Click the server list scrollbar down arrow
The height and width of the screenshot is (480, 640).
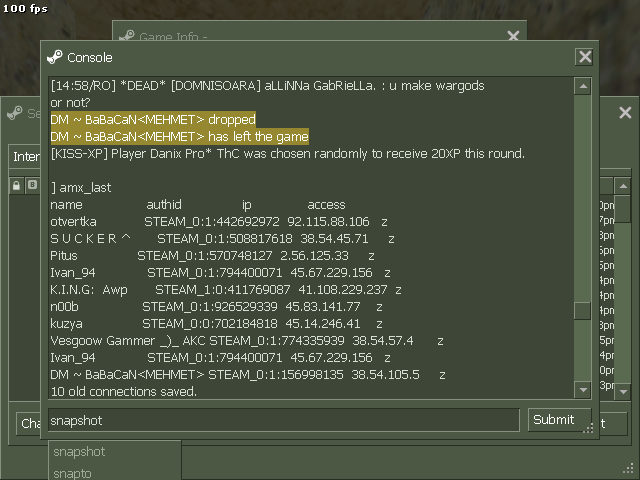[623, 392]
